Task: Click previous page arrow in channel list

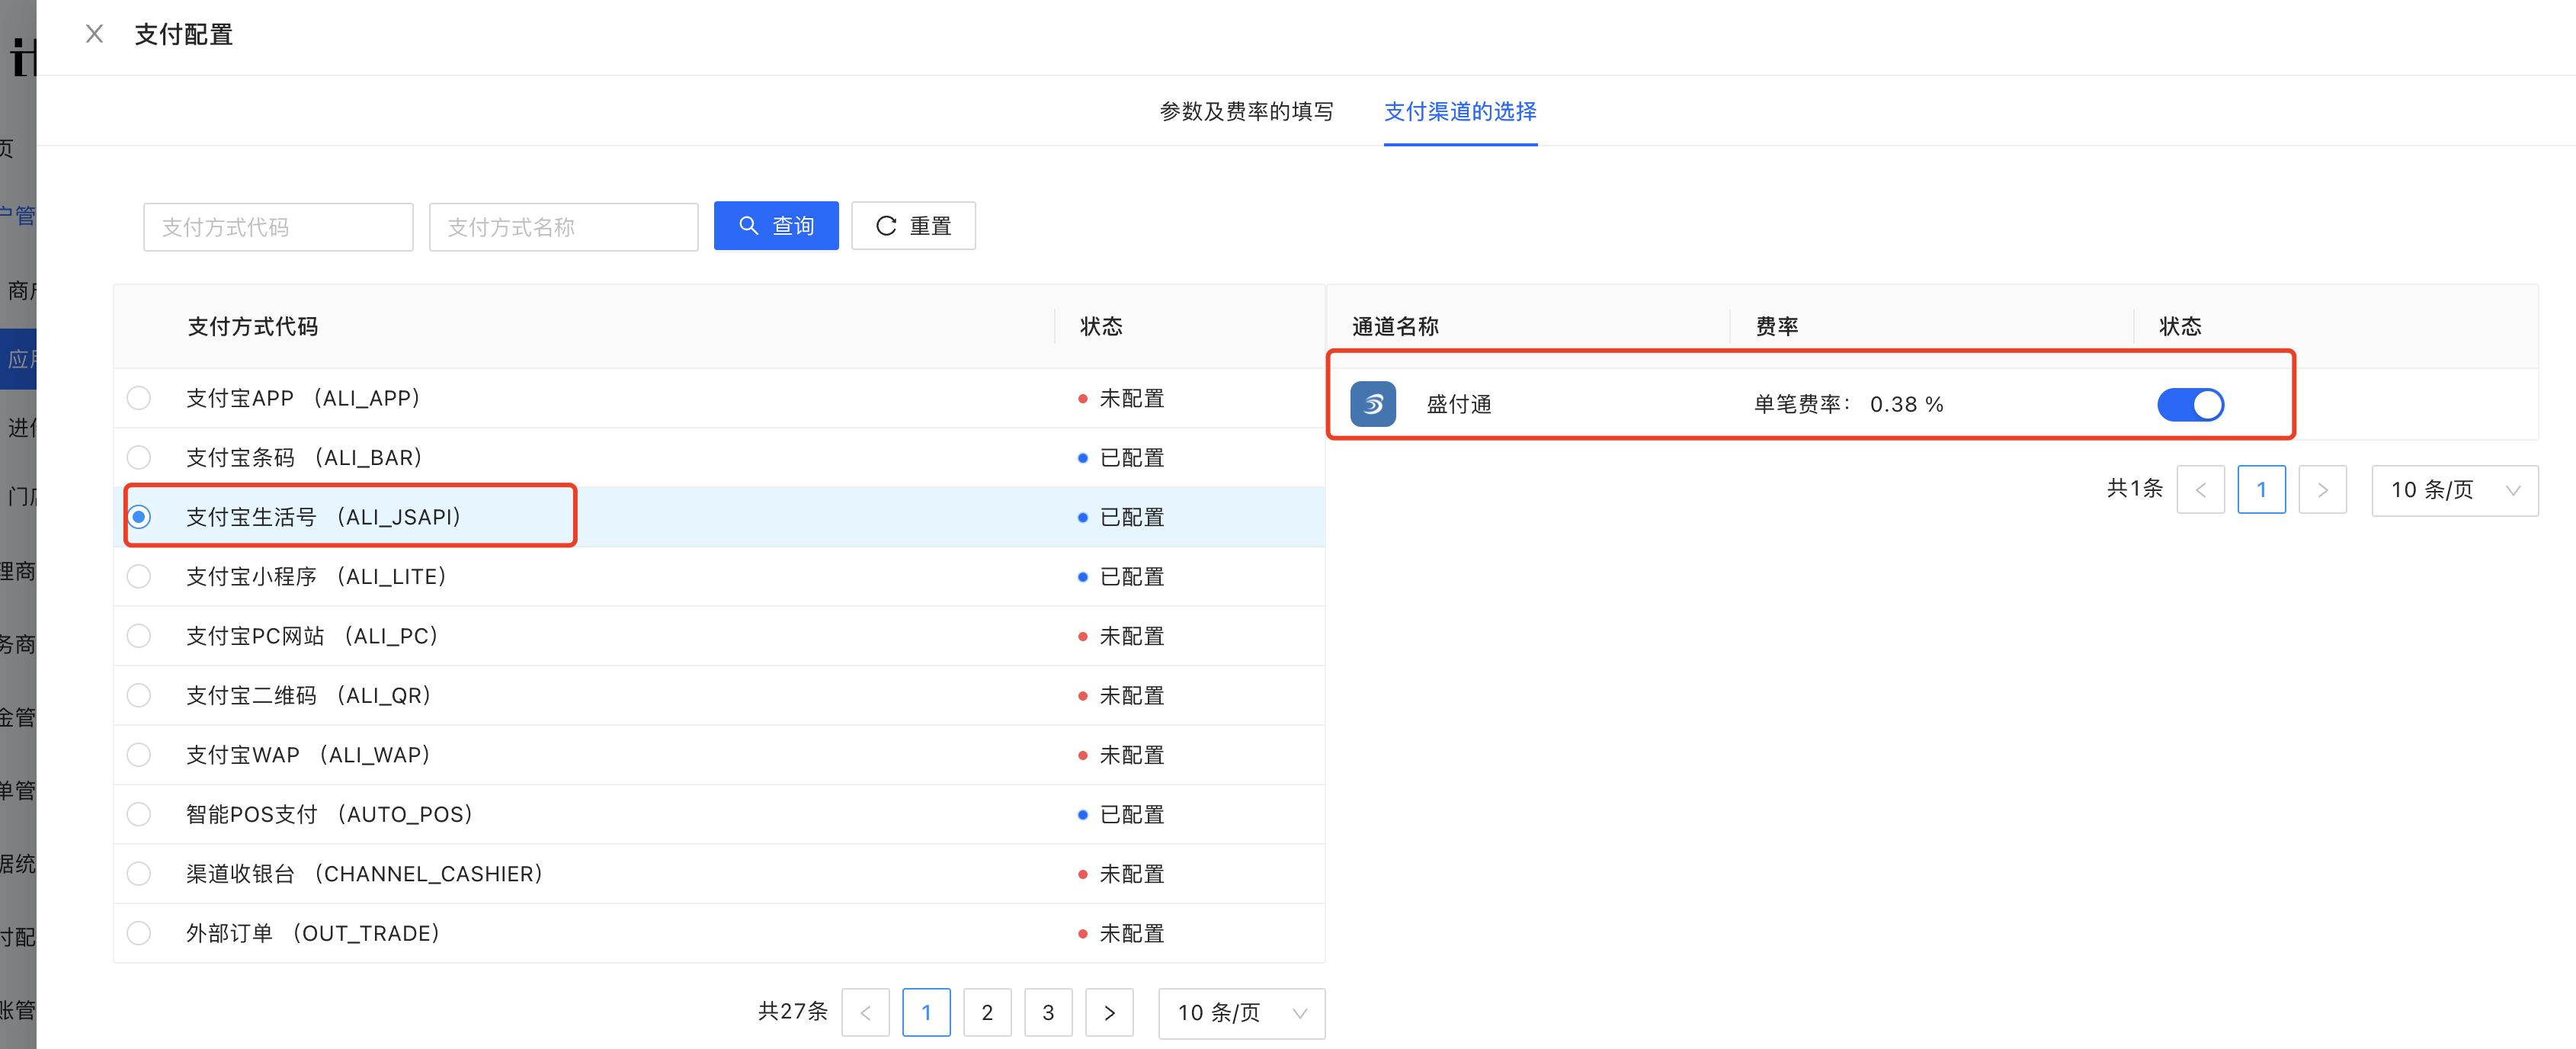Action: [x=2200, y=490]
